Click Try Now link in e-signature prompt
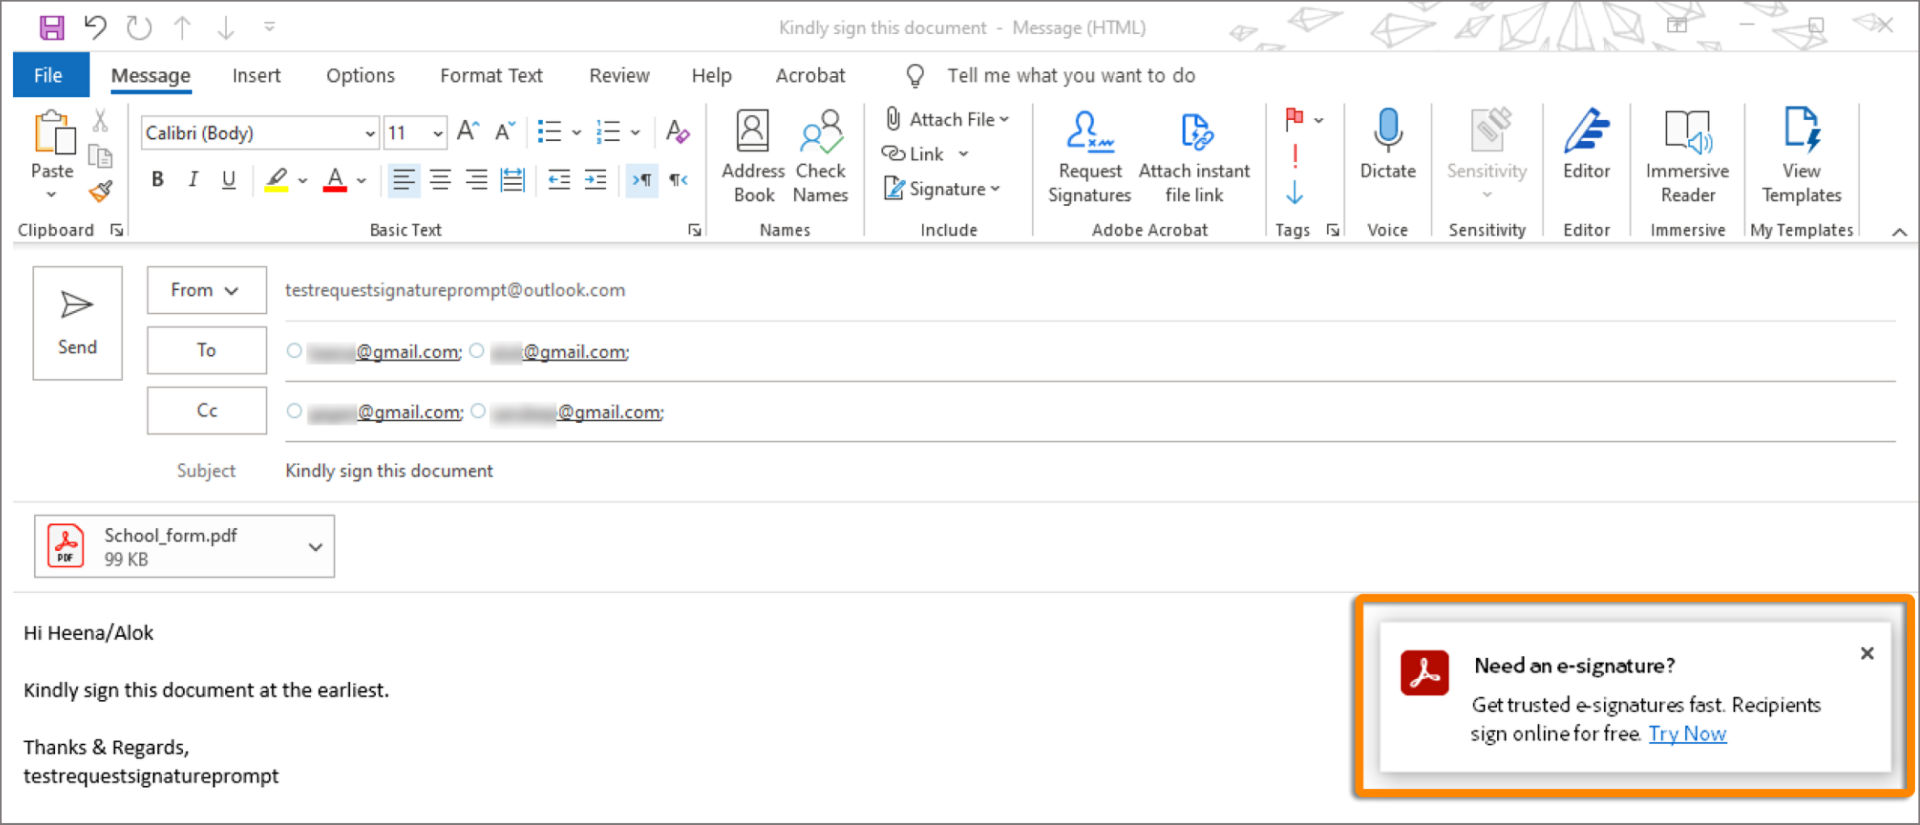This screenshot has height=825, width=1920. click(x=1687, y=734)
